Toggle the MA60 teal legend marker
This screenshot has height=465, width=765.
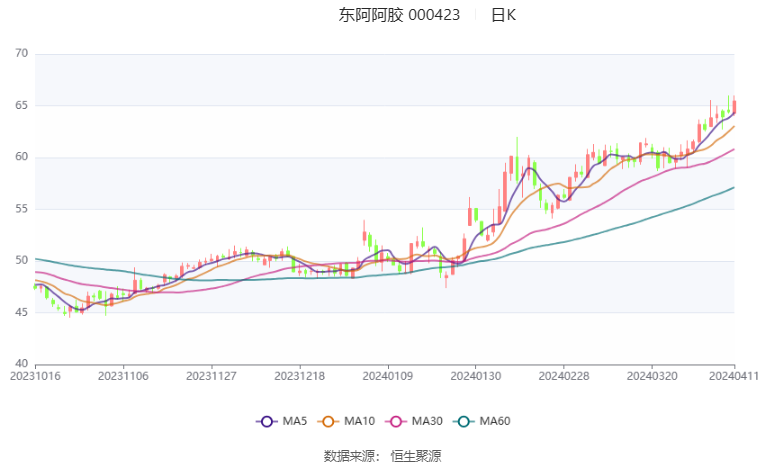[x=463, y=421]
